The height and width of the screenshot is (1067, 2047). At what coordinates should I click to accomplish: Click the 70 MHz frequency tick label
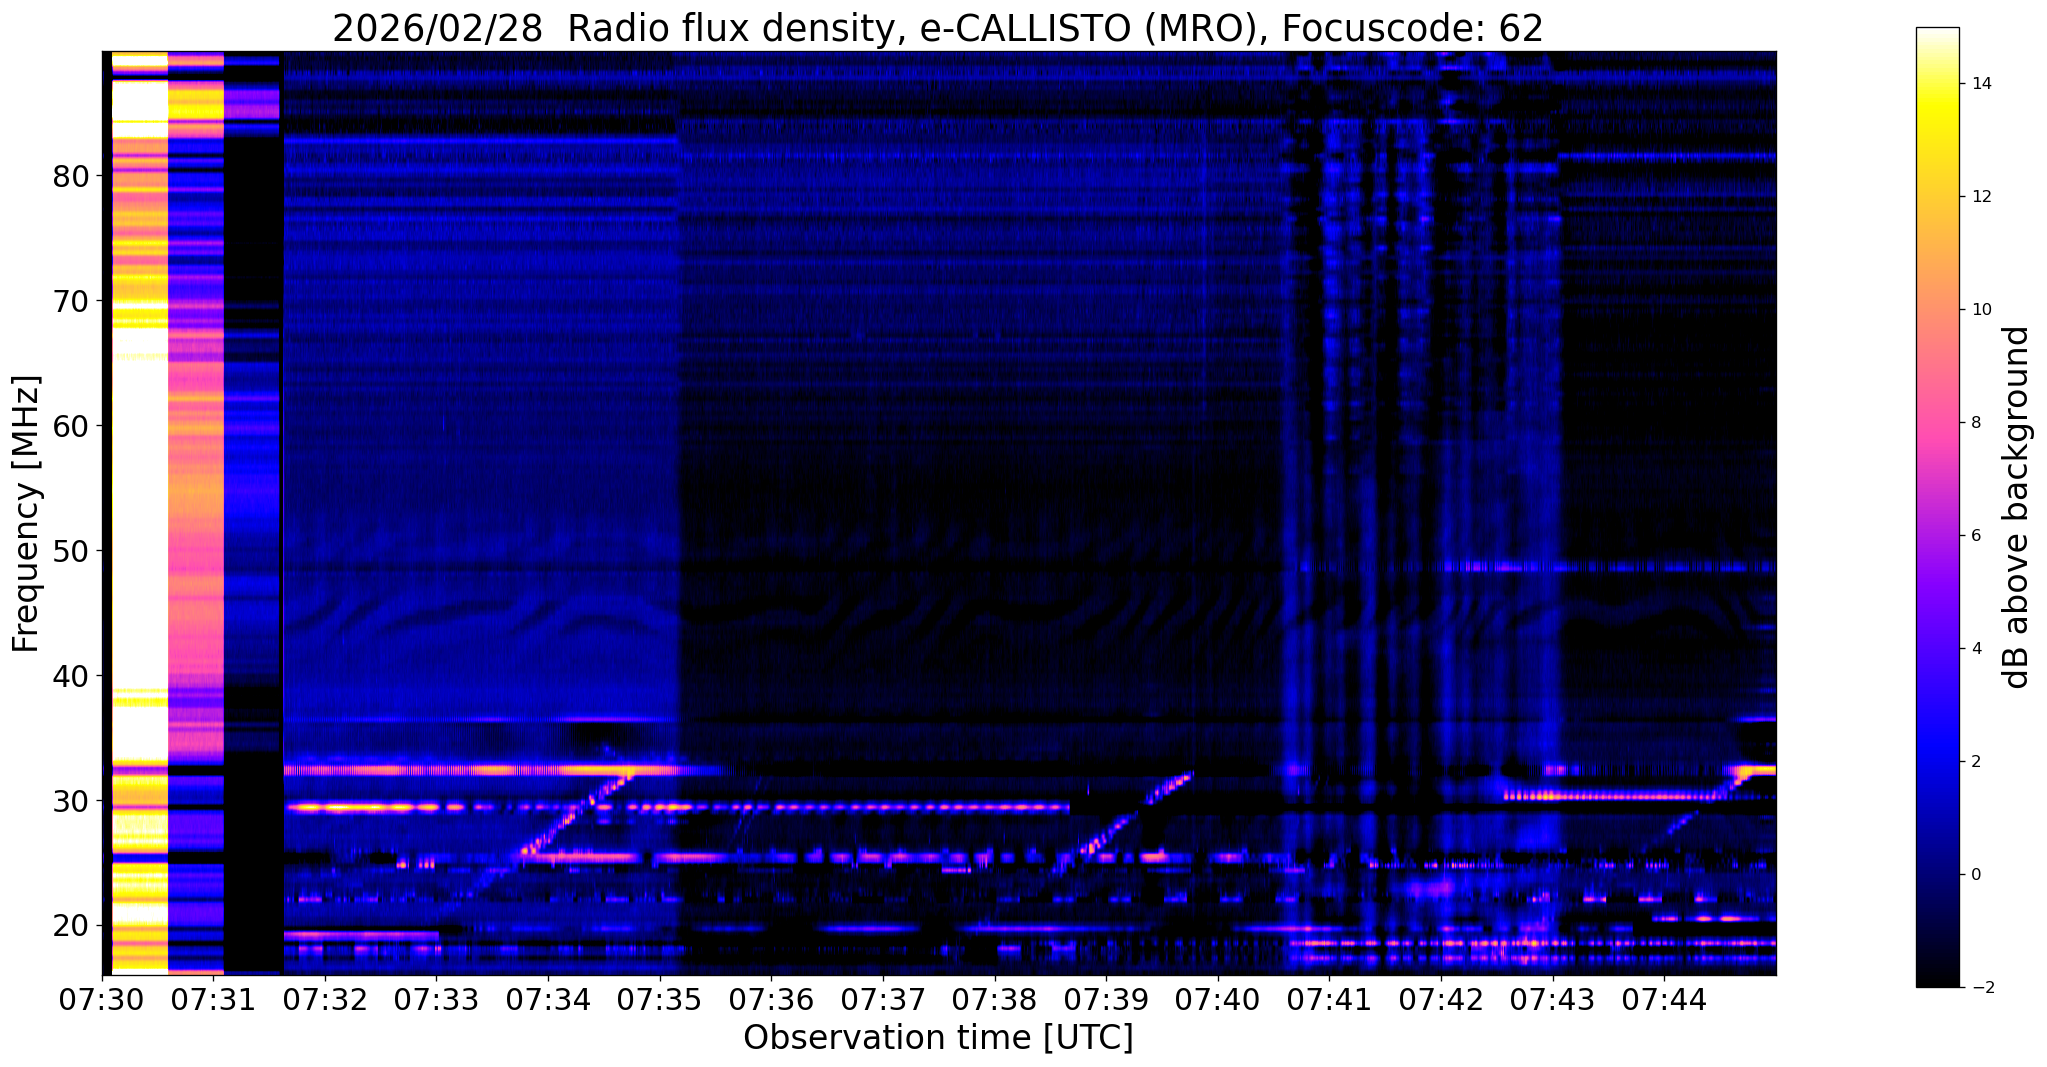(70, 302)
